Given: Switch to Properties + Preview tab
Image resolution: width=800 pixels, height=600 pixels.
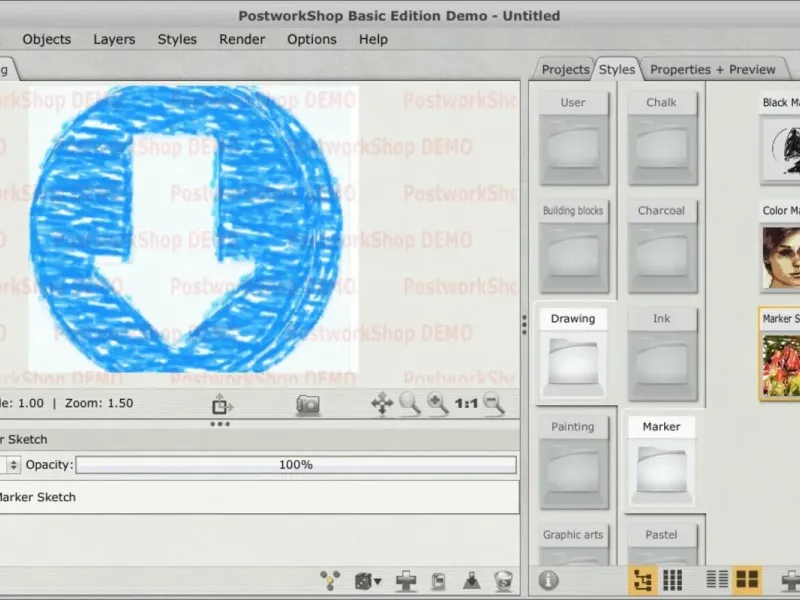Looking at the screenshot, I should click(x=712, y=69).
